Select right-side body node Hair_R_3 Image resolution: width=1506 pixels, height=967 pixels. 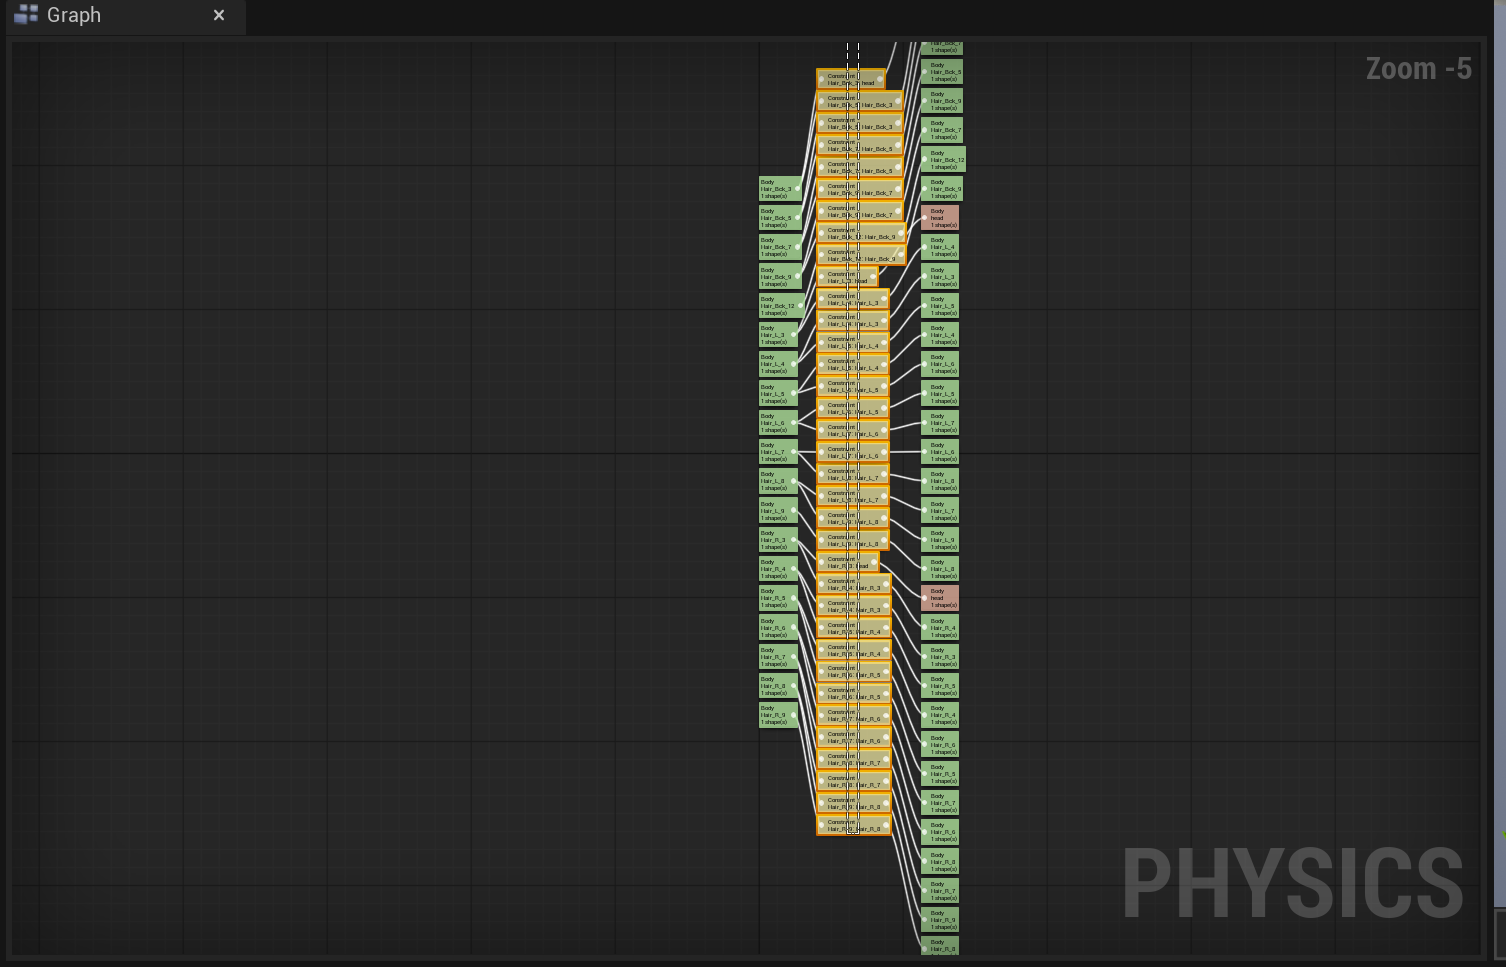click(940, 657)
